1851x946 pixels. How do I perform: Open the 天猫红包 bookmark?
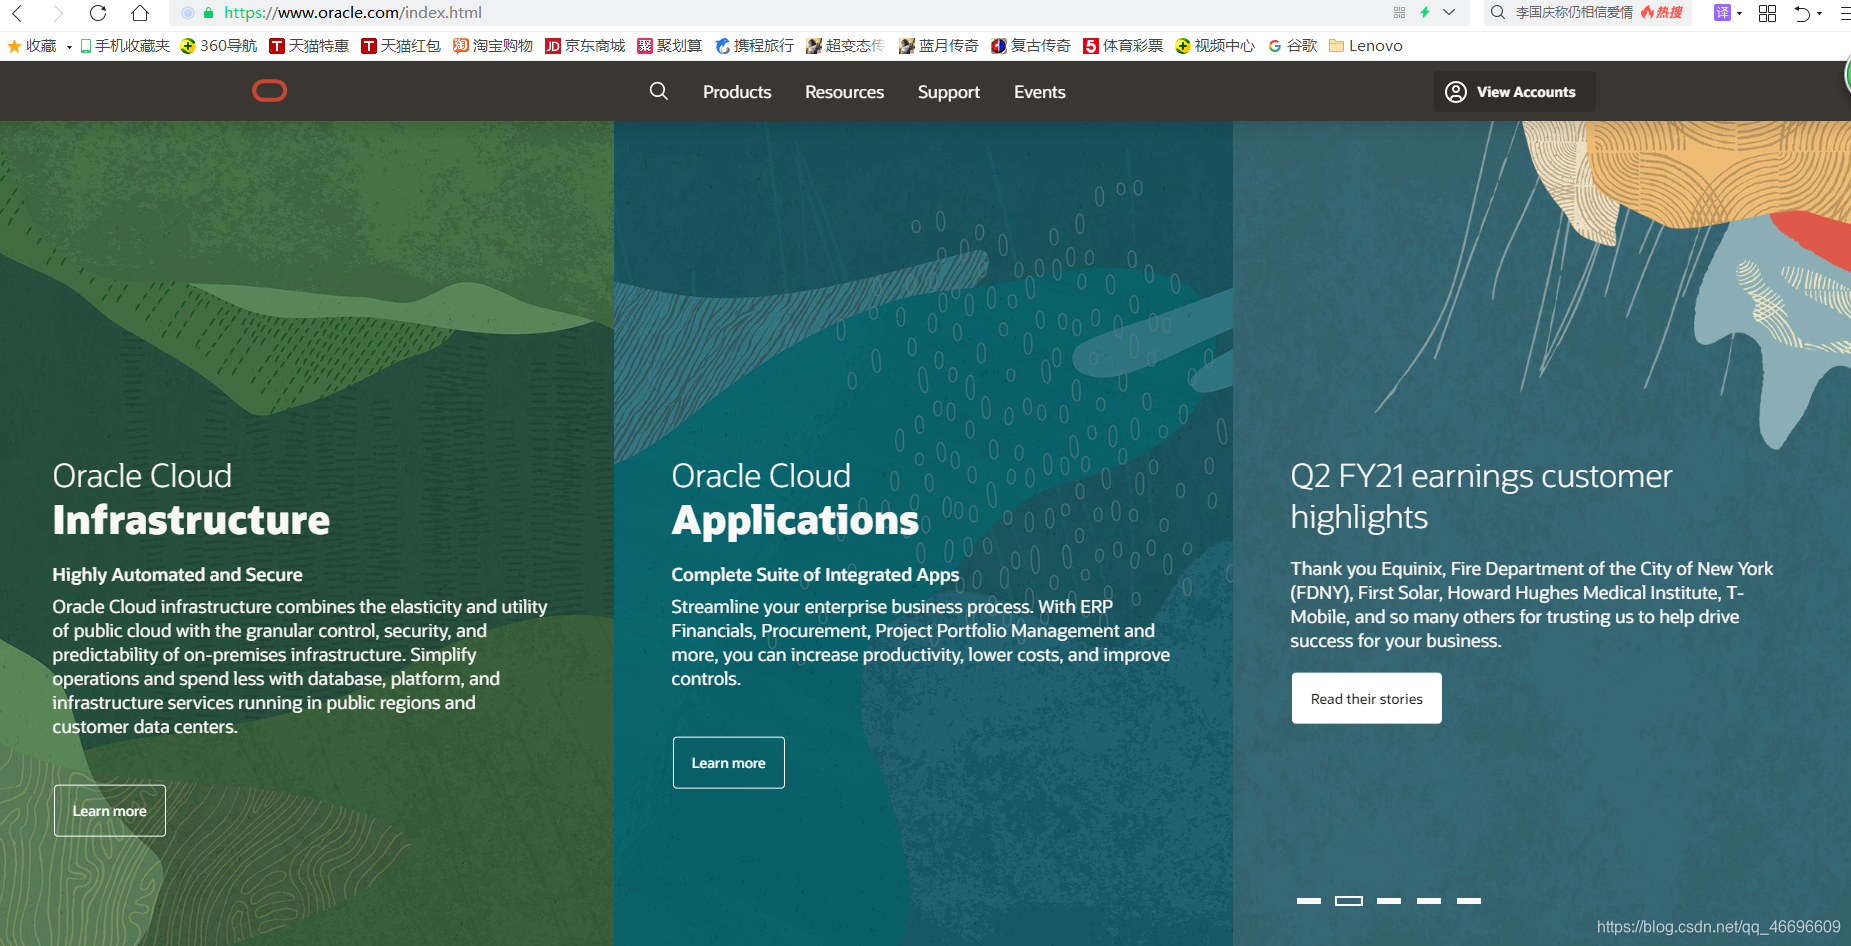[401, 46]
